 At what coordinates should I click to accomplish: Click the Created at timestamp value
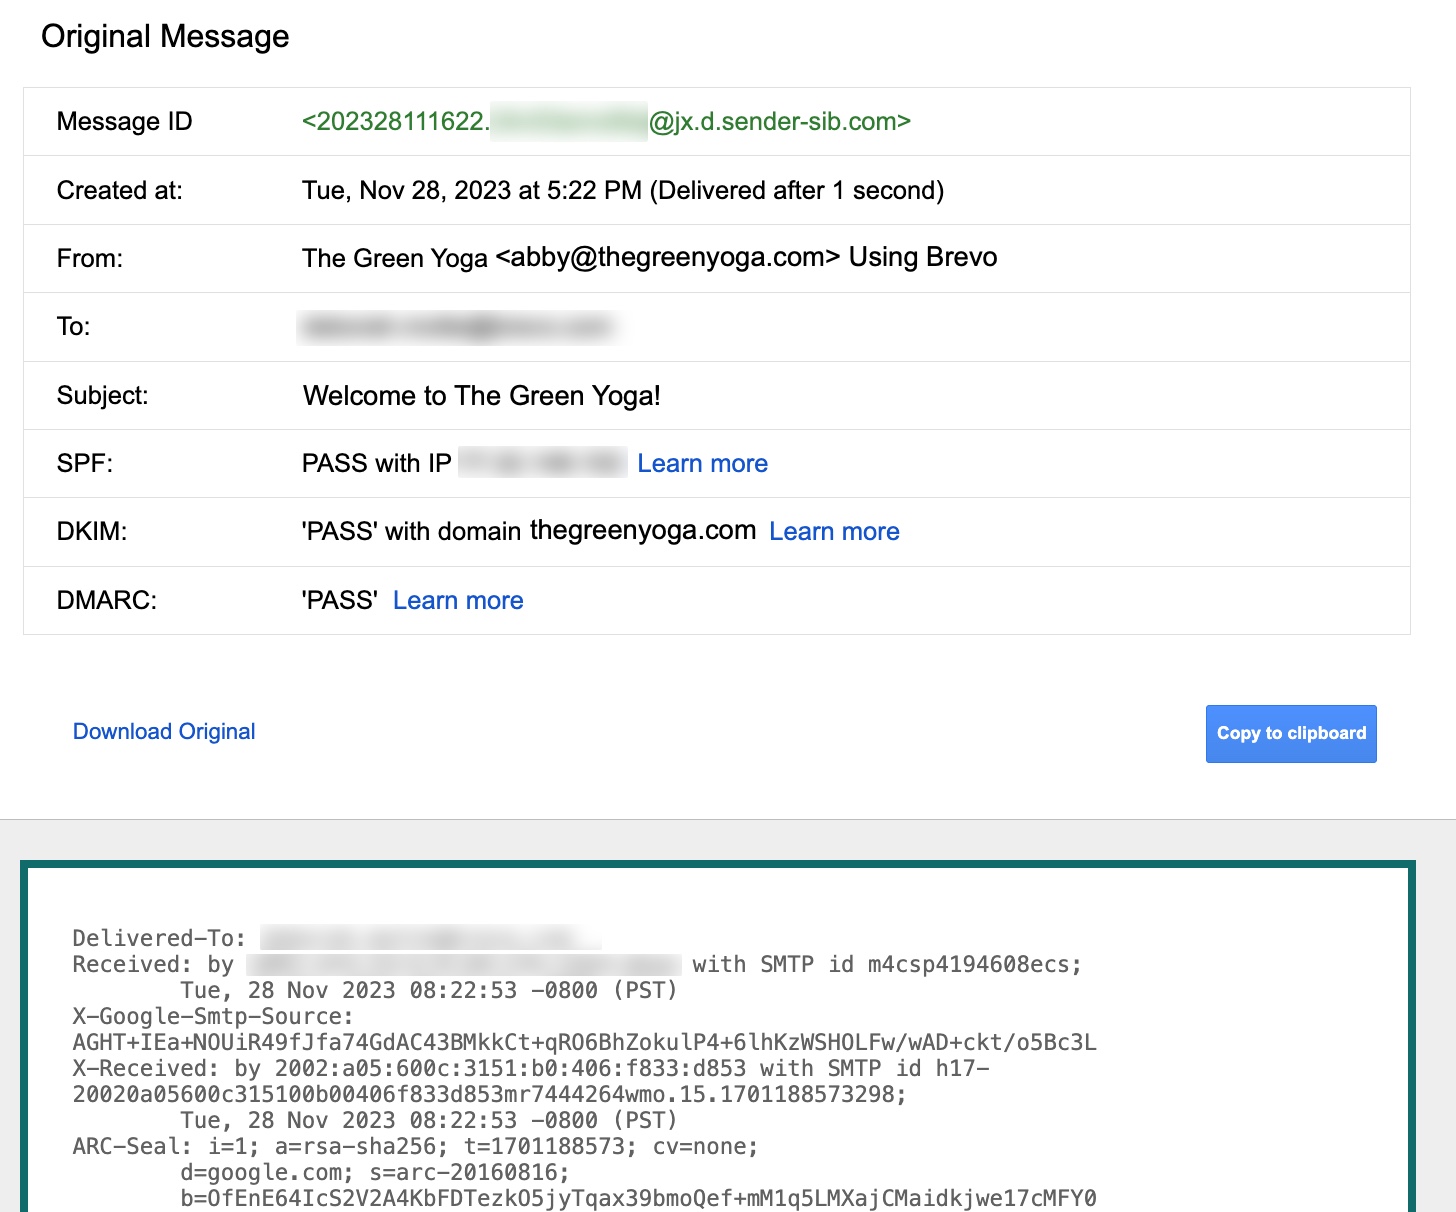click(x=622, y=190)
